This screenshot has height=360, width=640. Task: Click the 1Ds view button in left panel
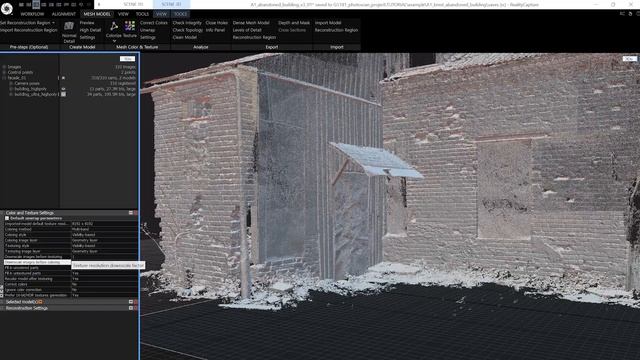pos(127,59)
